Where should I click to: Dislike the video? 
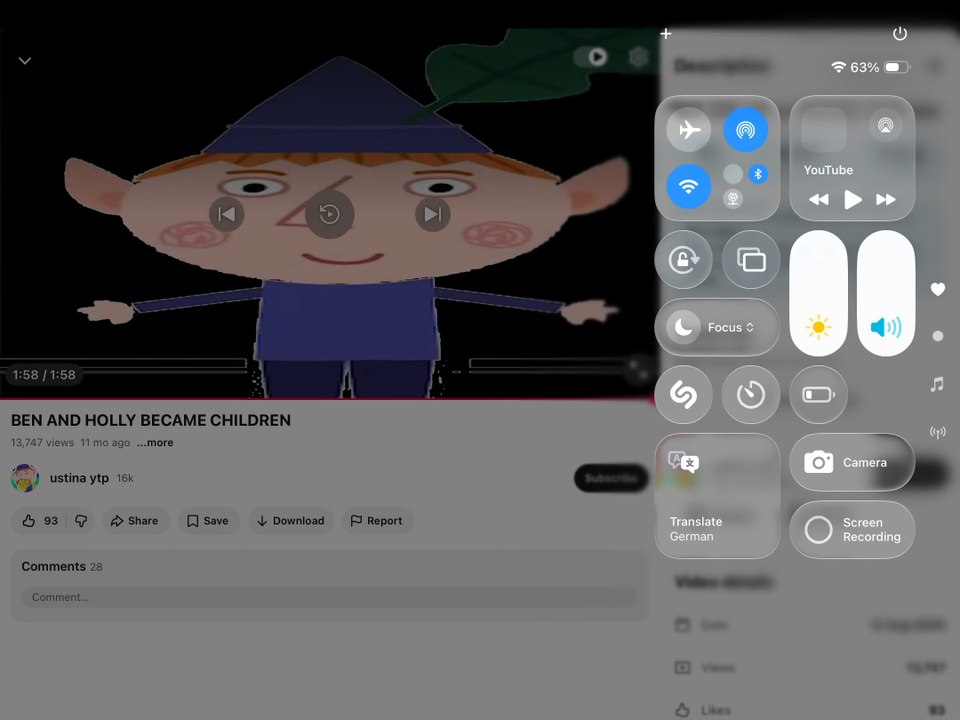81,521
